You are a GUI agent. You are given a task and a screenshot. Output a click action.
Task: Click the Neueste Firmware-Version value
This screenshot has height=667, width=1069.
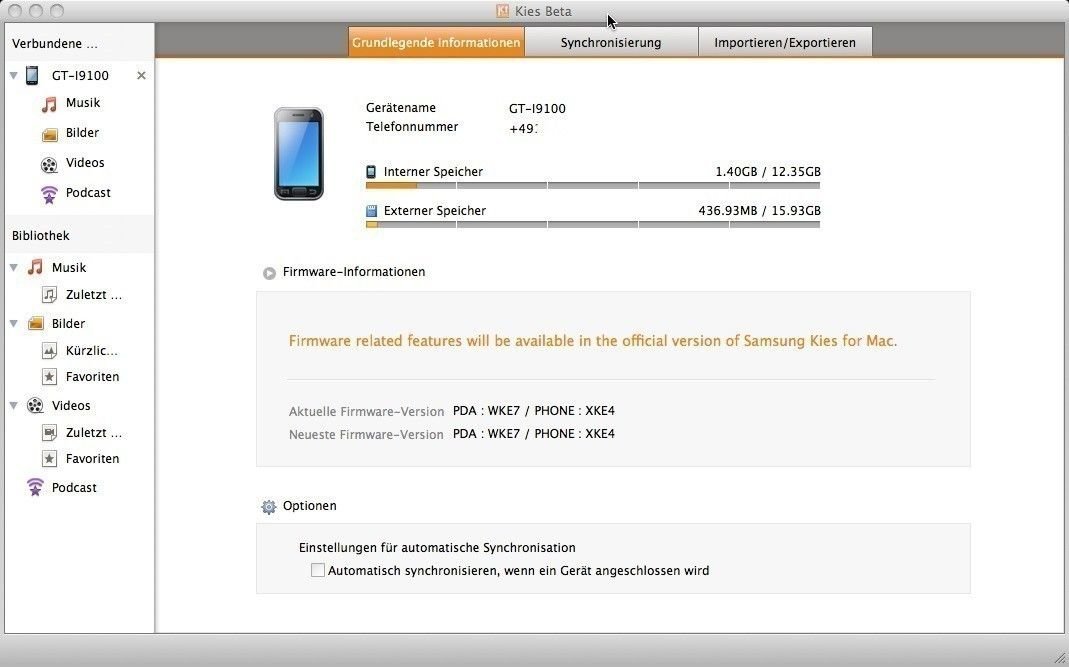tap(534, 434)
